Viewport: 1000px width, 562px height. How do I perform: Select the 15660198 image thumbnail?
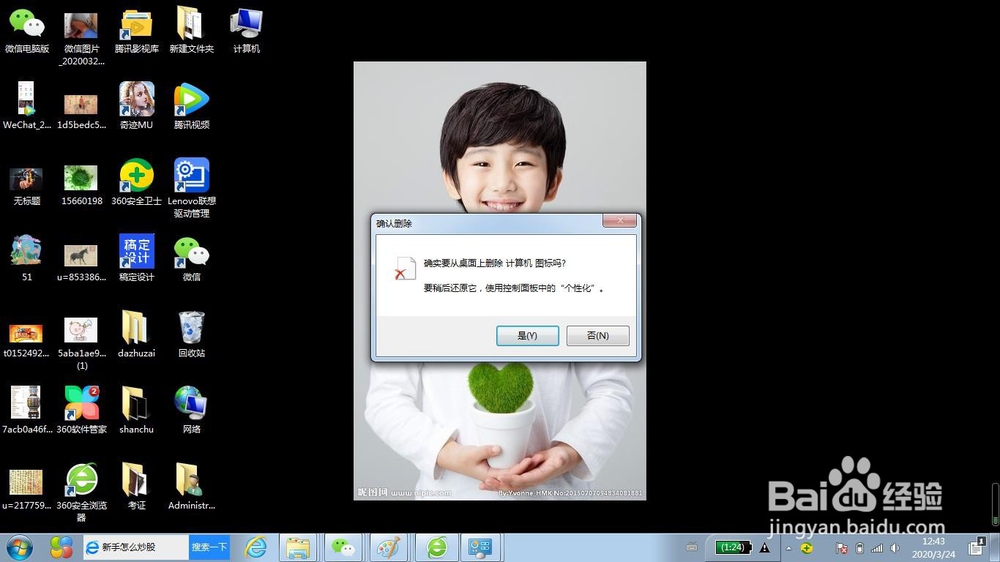click(x=81, y=185)
